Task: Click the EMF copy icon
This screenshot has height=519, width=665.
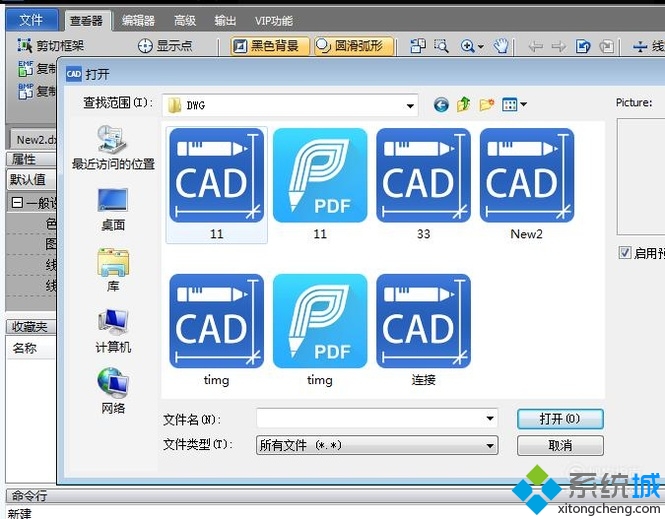Action: pos(25,68)
